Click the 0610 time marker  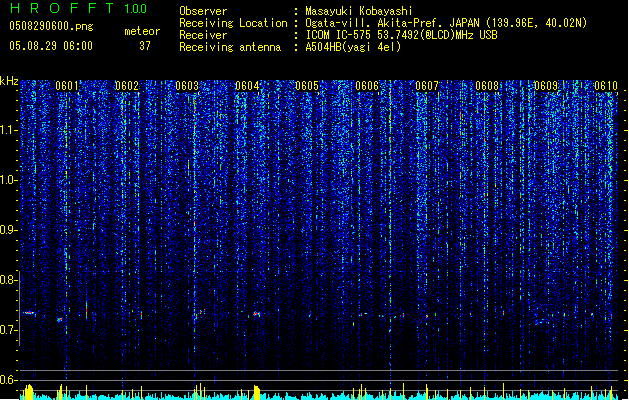click(606, 86)
